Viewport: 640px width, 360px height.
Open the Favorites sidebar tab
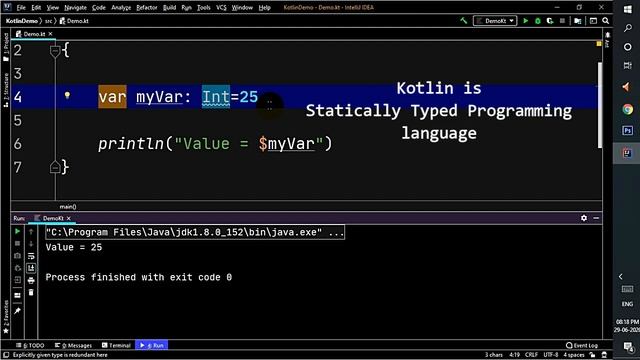point(6,317)
